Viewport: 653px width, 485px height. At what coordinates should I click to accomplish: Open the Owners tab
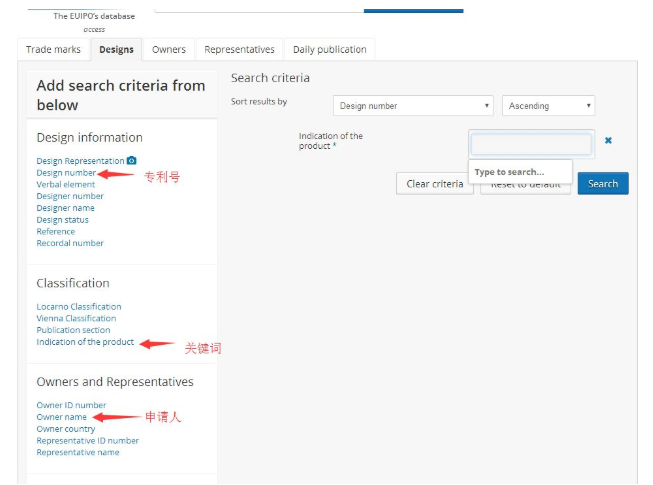(168, 50)
